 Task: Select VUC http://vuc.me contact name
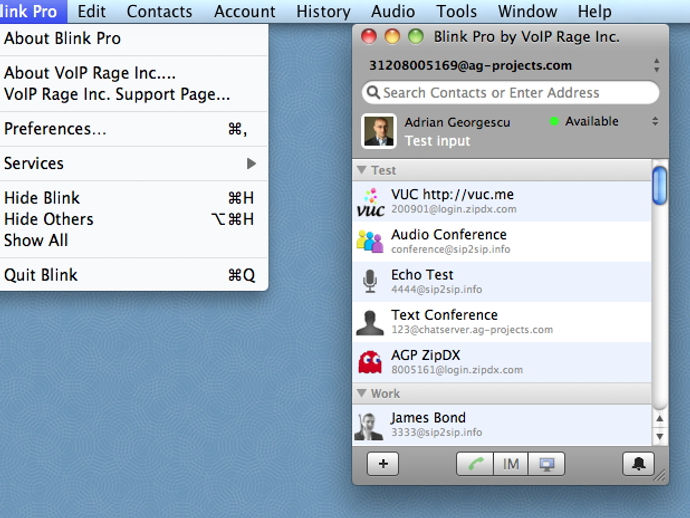pos(452,194)
